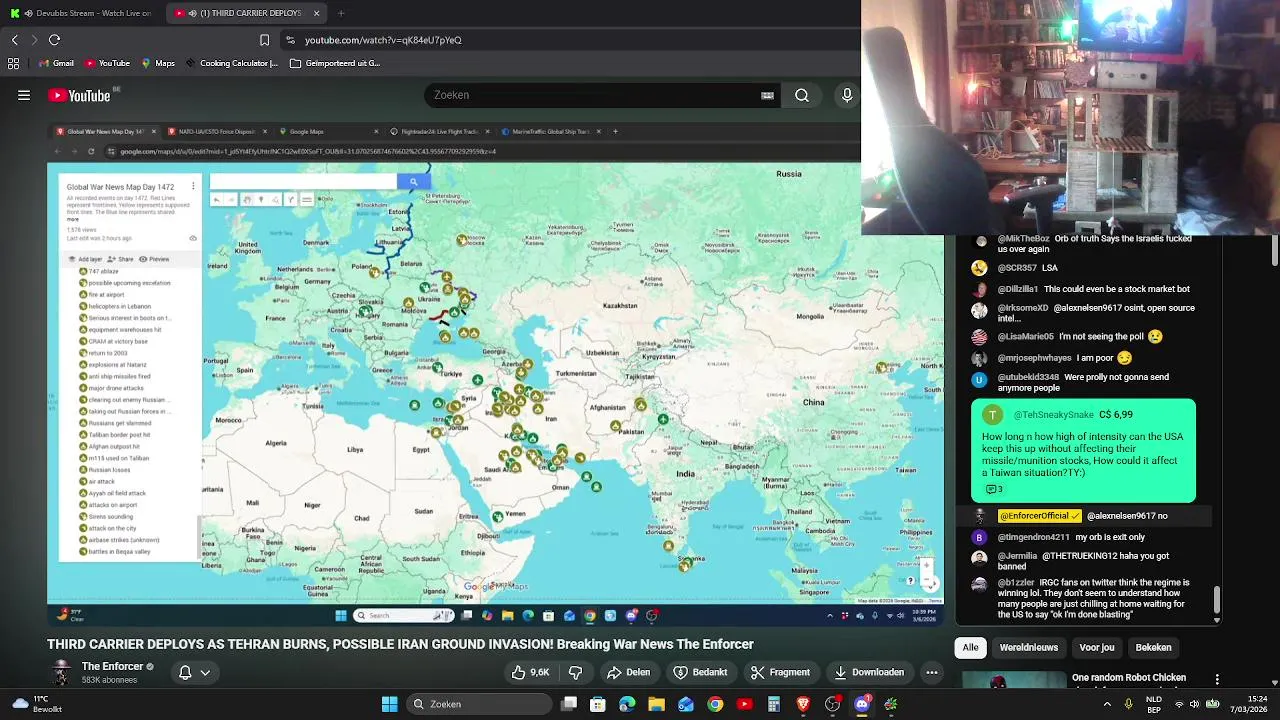Screen dimensions: 1280x720
Task: Switch to Brave browser on taskbar
Action: click(x=803, y=704)
